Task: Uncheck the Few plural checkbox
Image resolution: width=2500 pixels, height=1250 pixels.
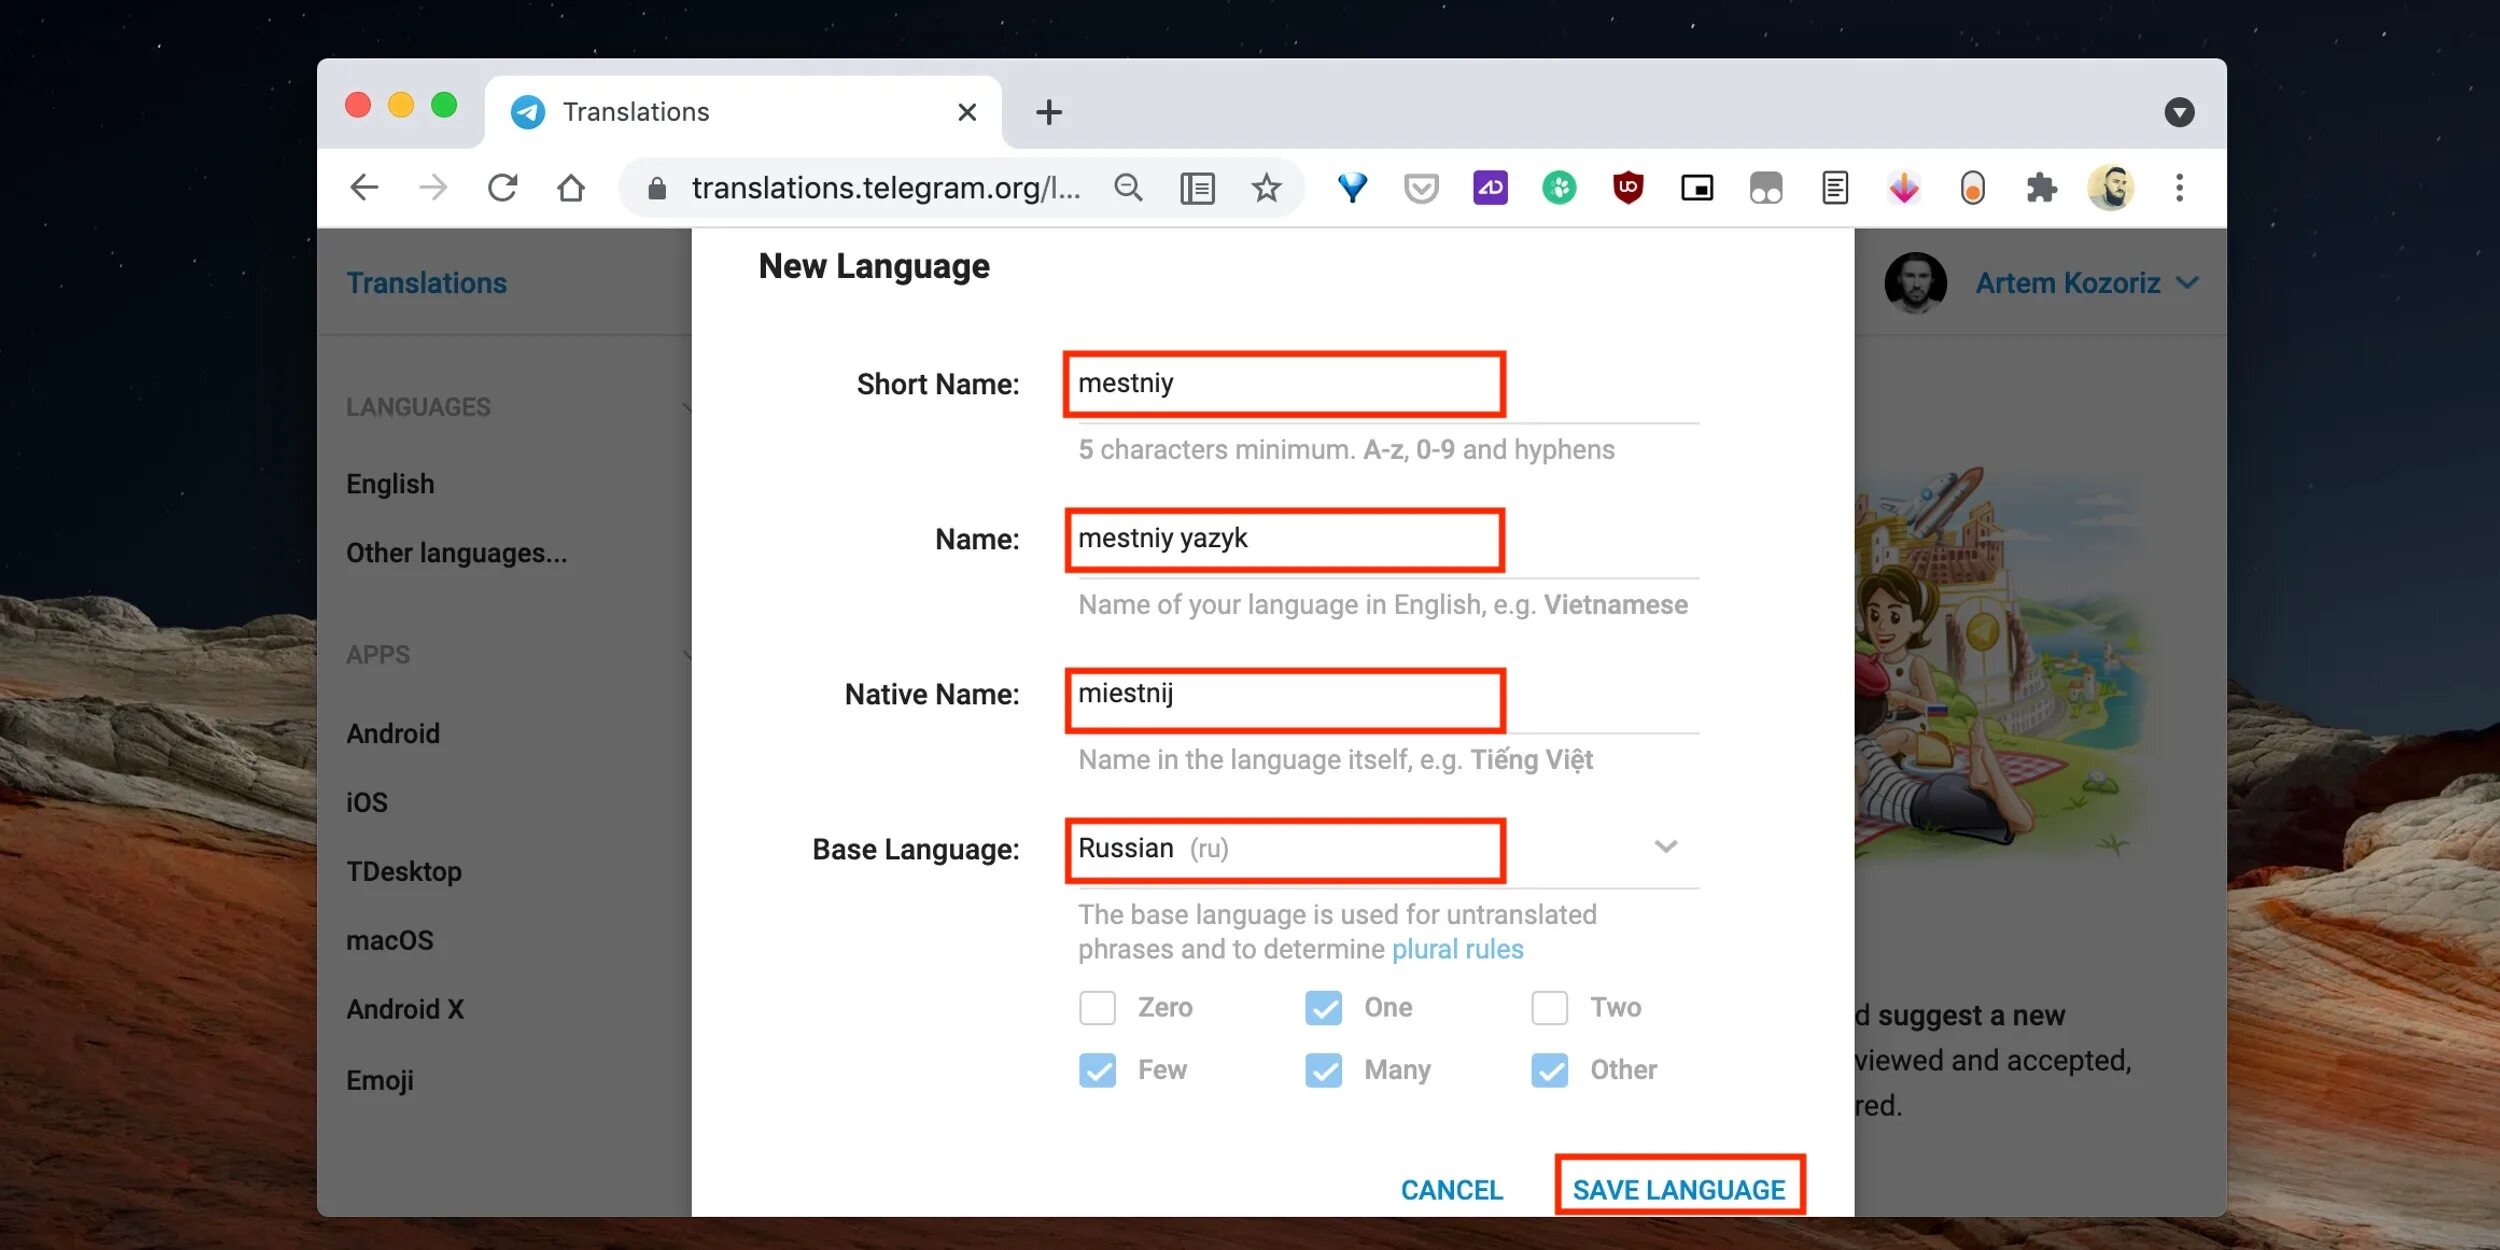Action: click(1097, 1070)
